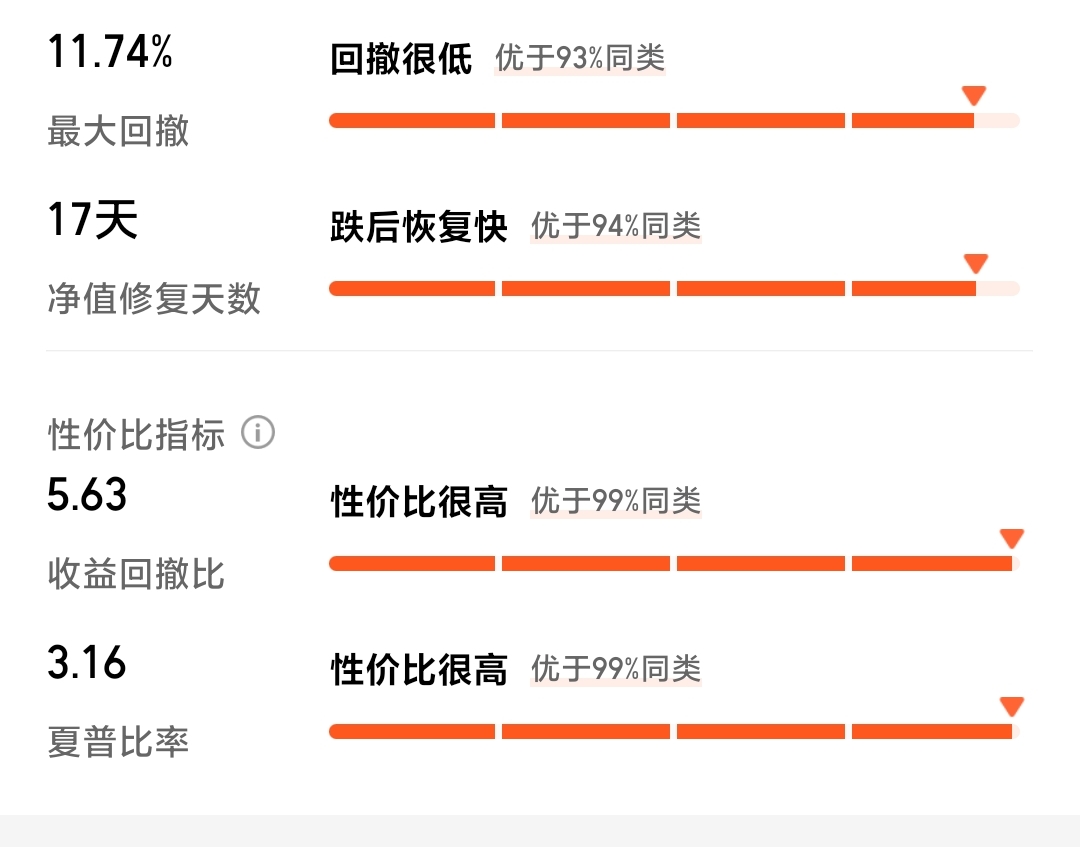The width and height of the screenshot is (1080, 847).
Task: Tap the 11.74% max drawdown value
Action: coord(110,52)
